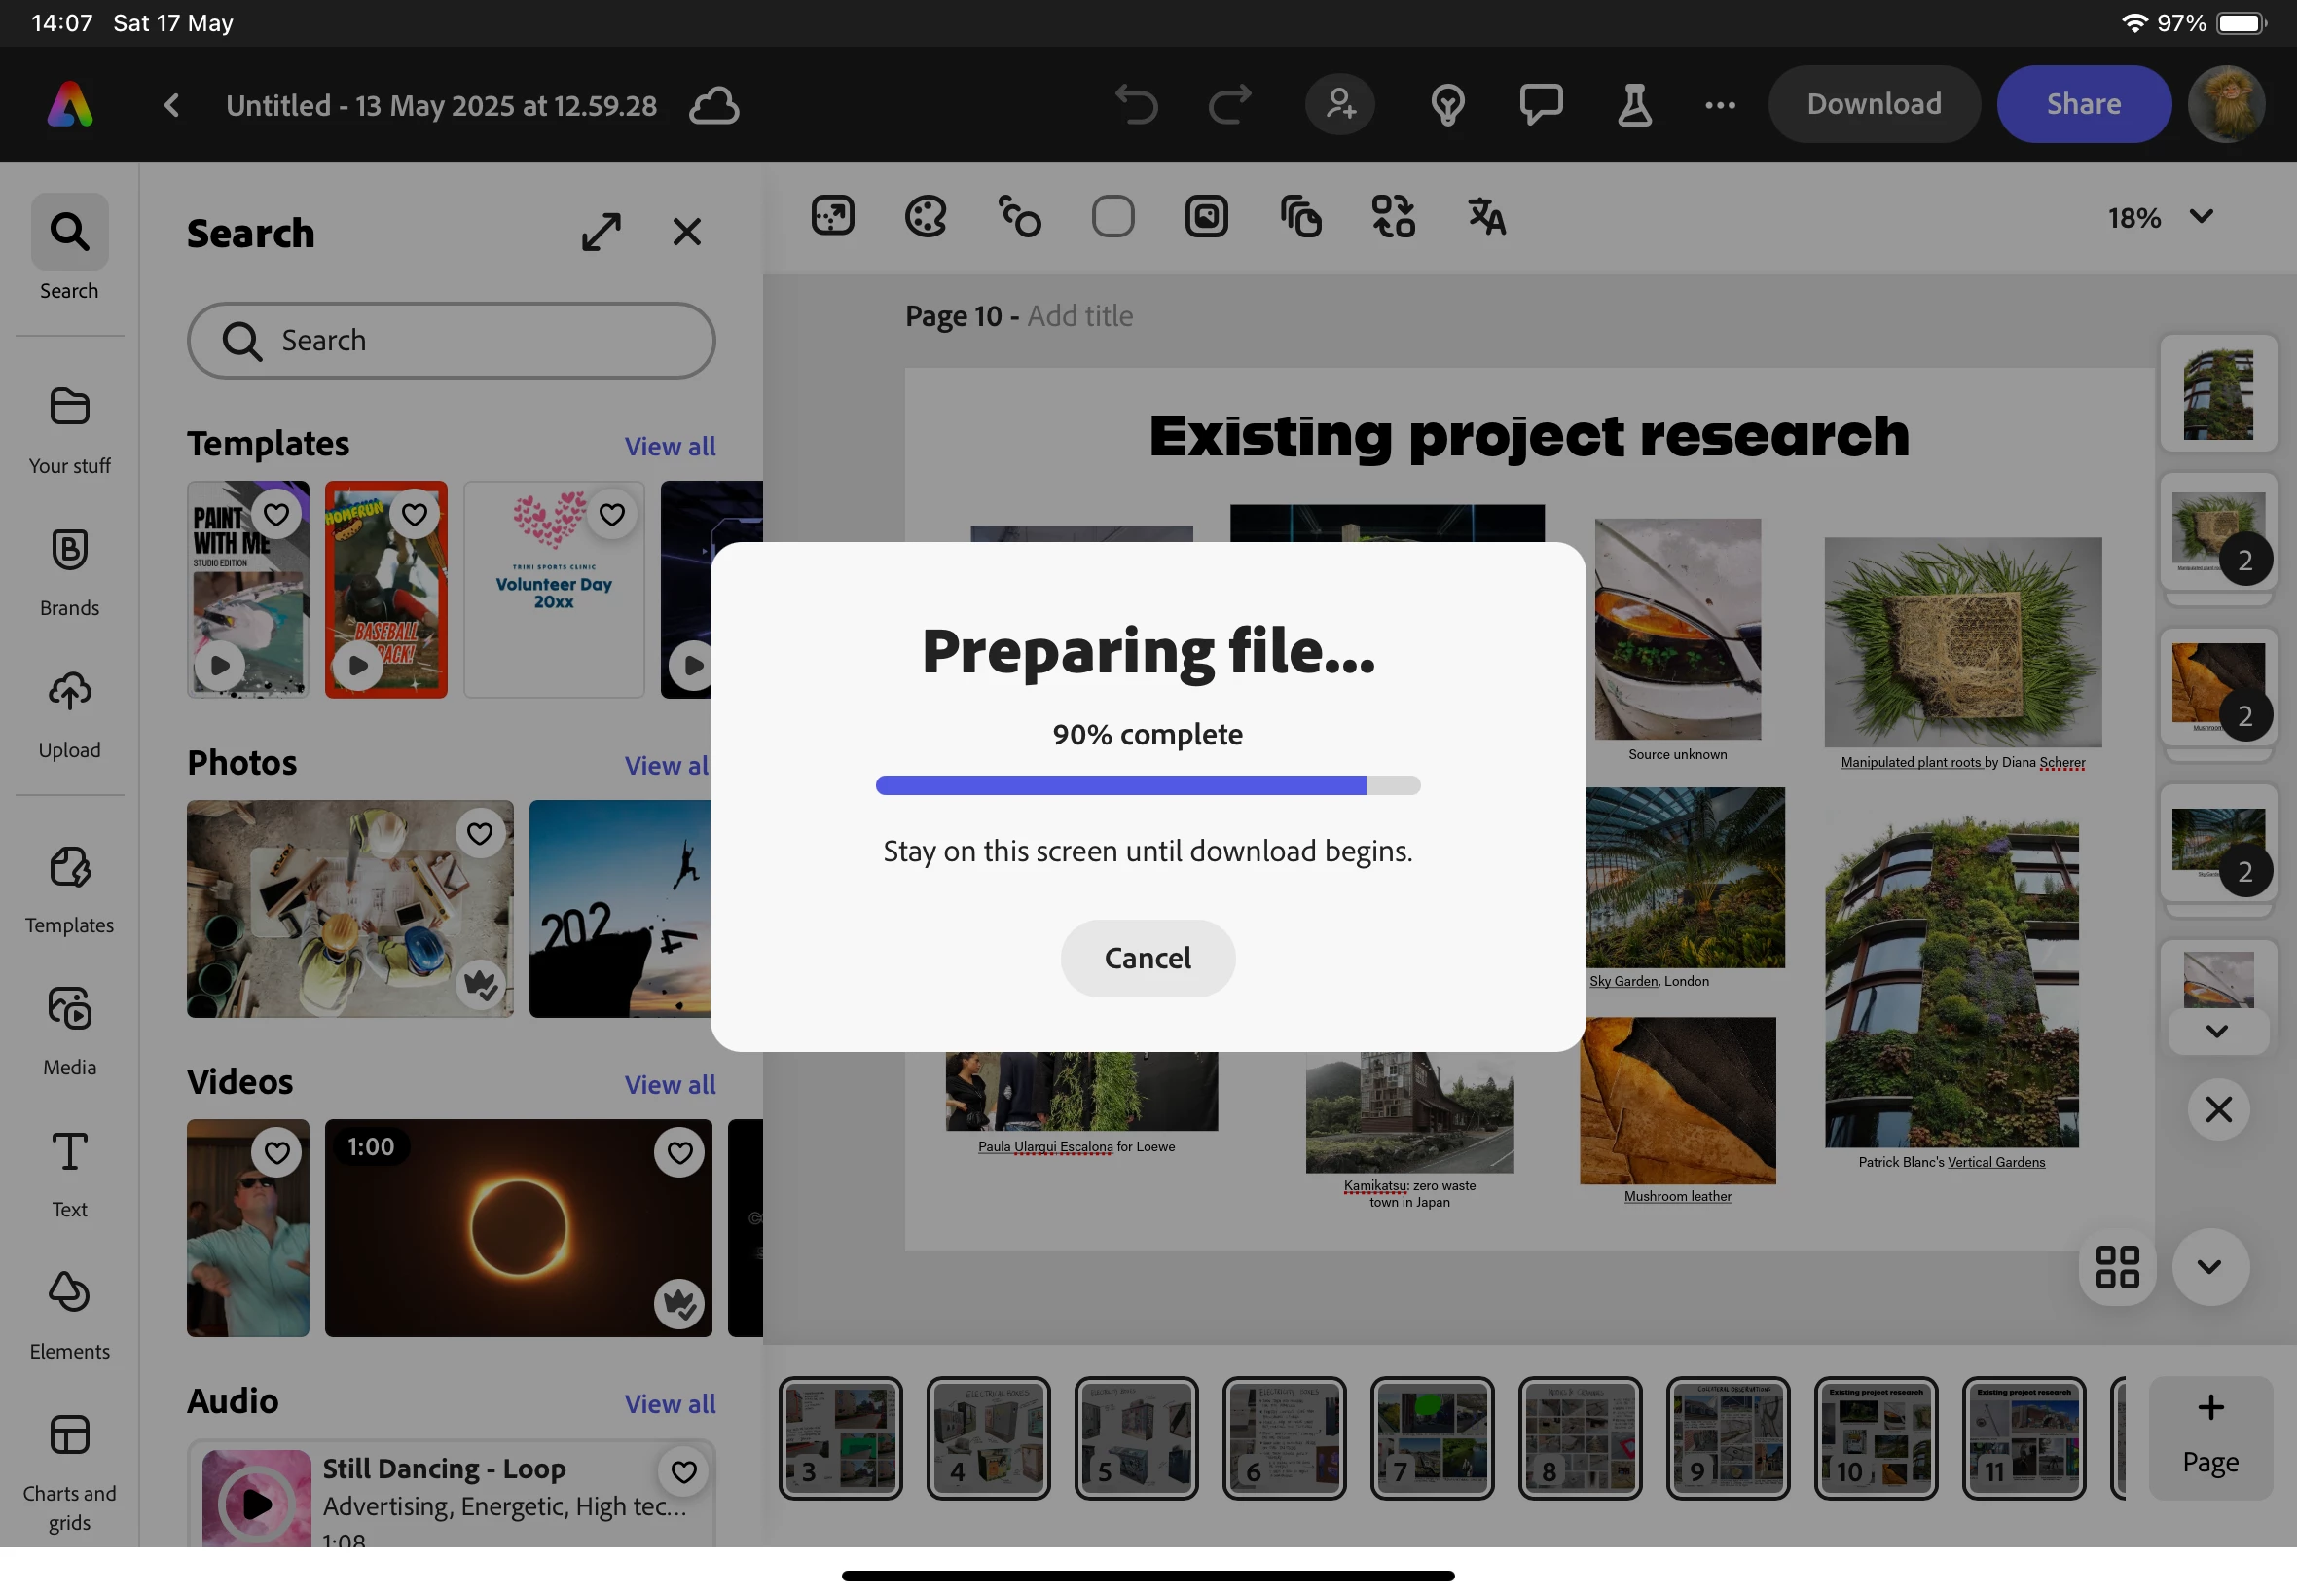Click the Undo arrow icon
This screenshot has height=1596, width=2297.
click(x=1137, y=104)
